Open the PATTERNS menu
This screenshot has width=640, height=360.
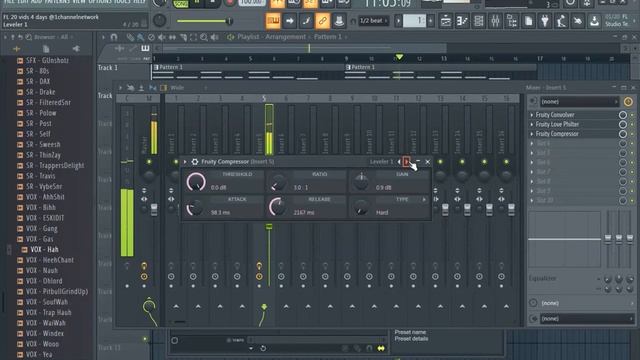coord(57,2)
